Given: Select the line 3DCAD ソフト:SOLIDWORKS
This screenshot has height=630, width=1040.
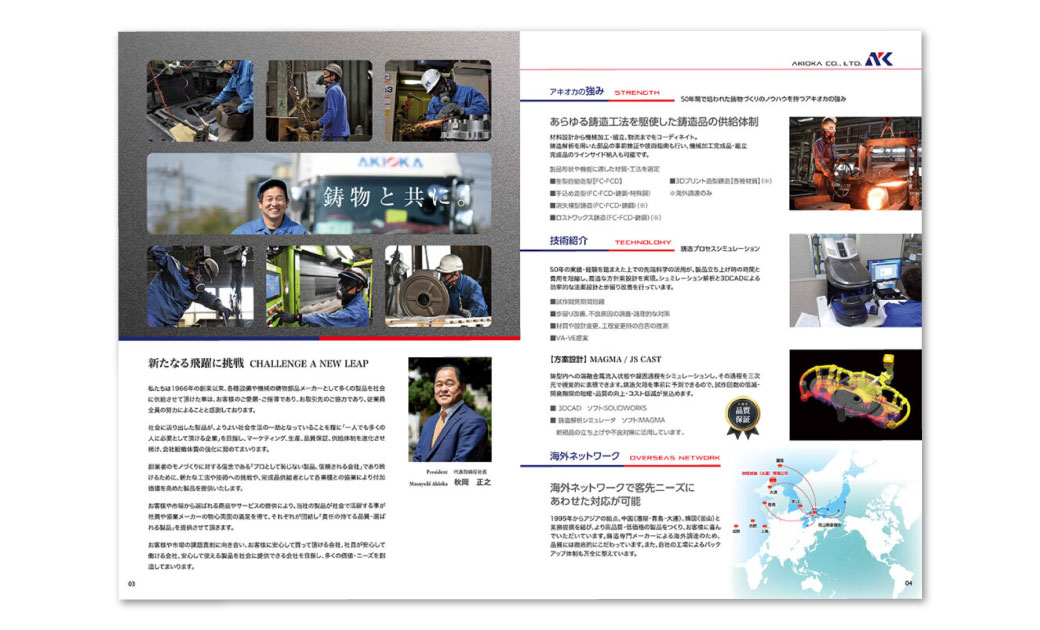Looking at the screenshot, I should pos(598,409).
